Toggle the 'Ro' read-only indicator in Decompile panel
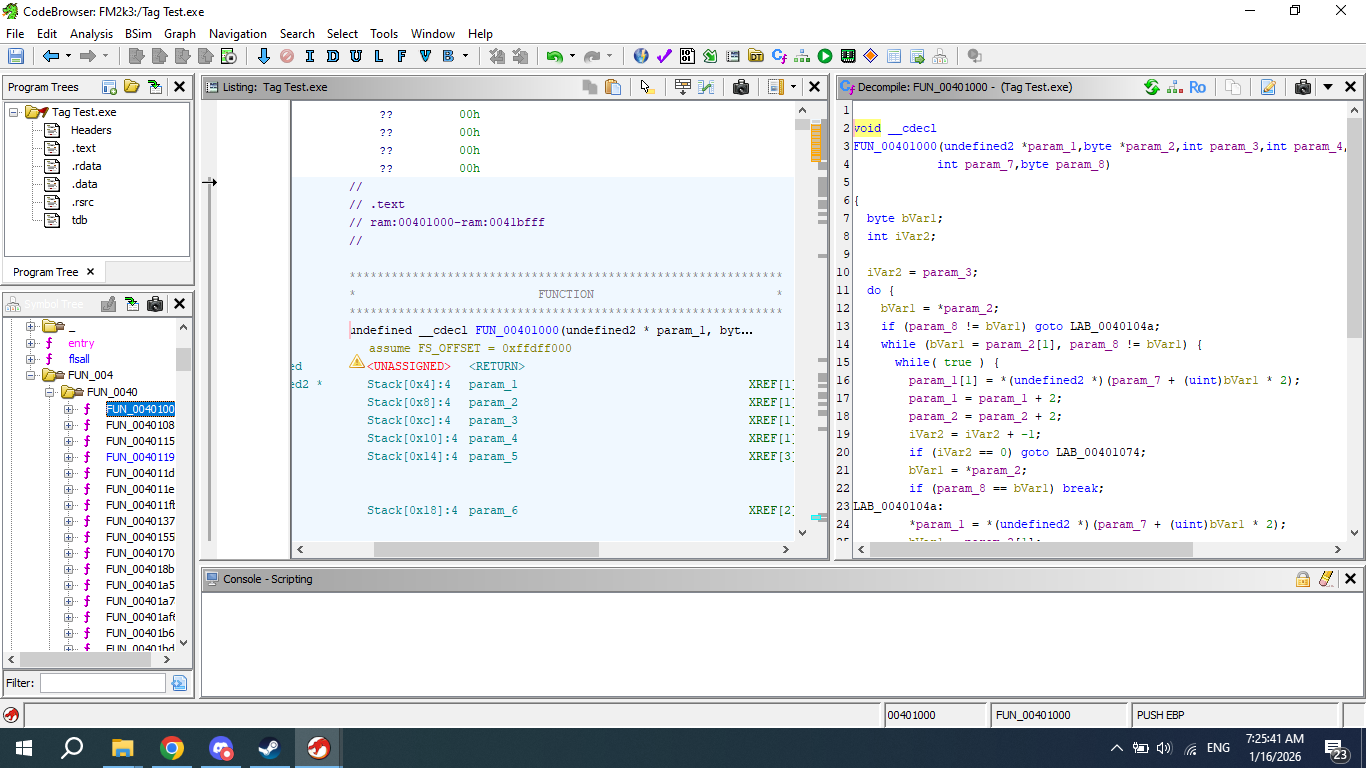1366x768 pixels. (1197, 87)
